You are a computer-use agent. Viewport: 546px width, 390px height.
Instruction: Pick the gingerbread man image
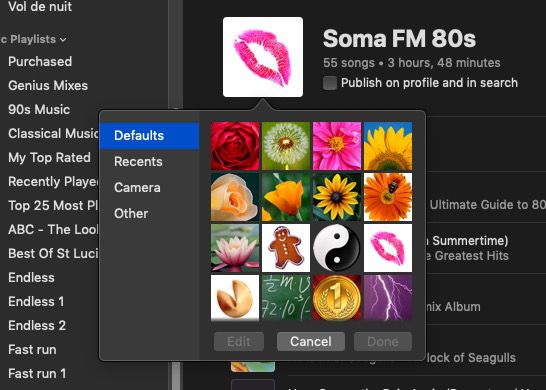click(x=286, y=248)
